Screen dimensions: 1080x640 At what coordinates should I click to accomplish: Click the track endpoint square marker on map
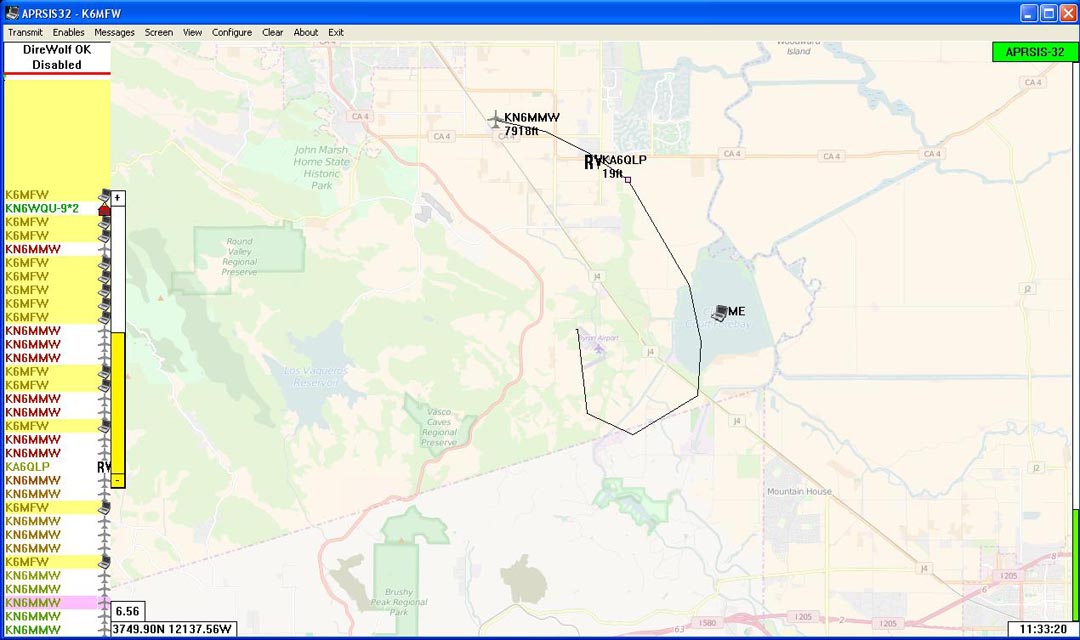click(x=628, y=180)
